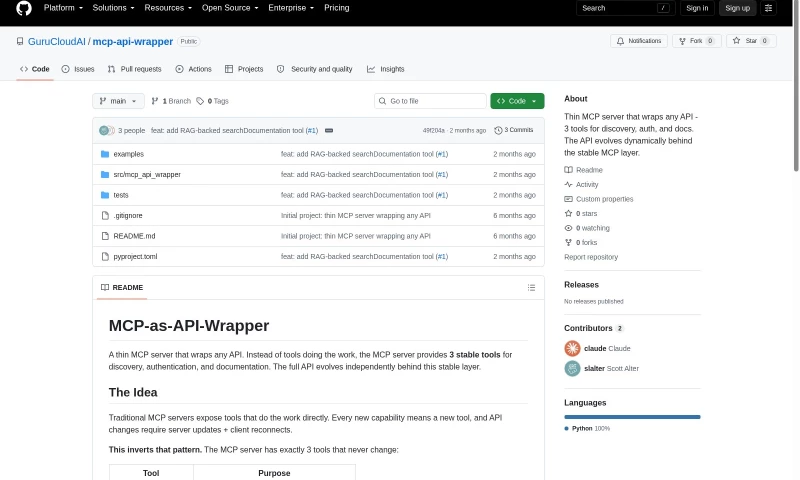Screen dimensions: 800x480
Task: Click the 3 people contributor avatars
Action: (107, 131)
